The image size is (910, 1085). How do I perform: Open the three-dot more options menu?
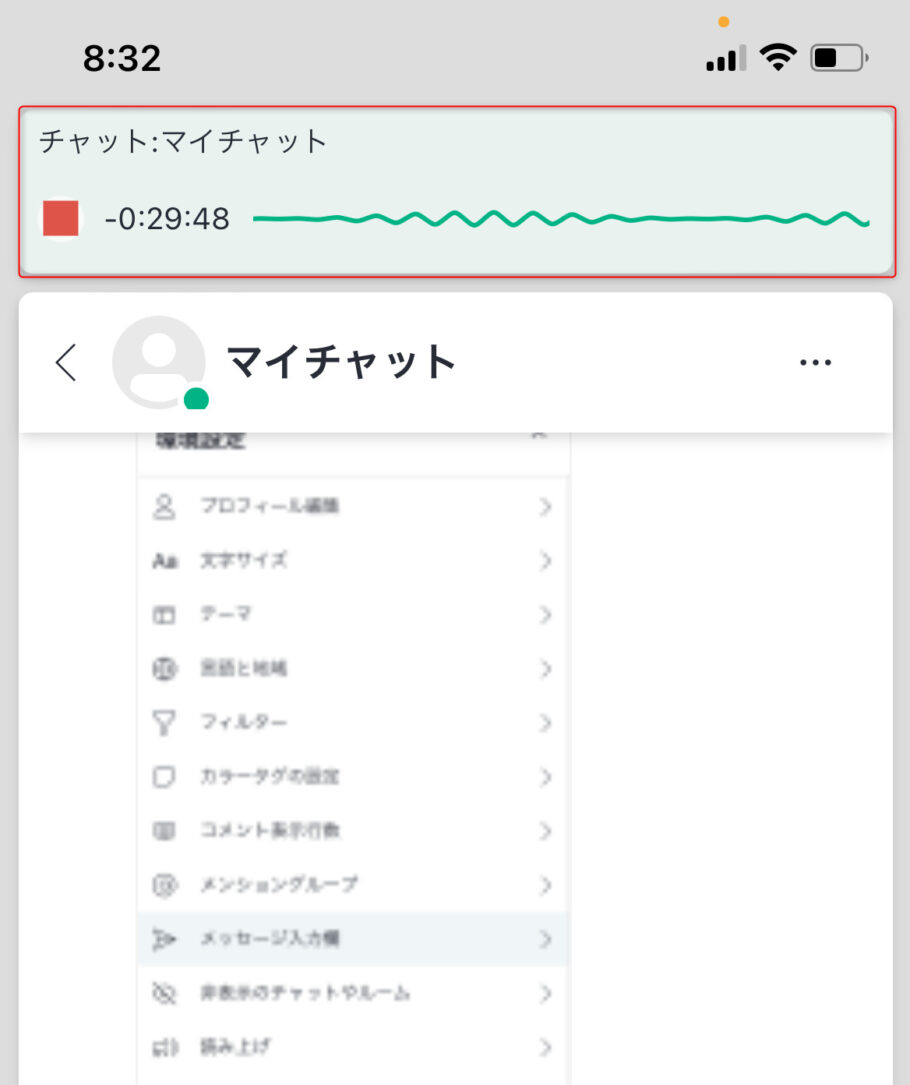tap(815, 362)
